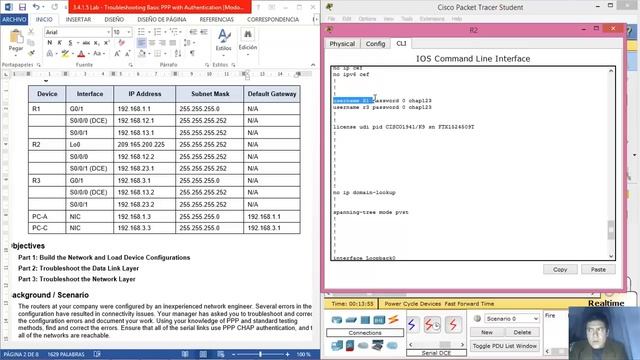Screen dimensions: 640x360
Task: Open the Scenario 0 dropdown
Action: pyautogui.click(x=512, y=318)
